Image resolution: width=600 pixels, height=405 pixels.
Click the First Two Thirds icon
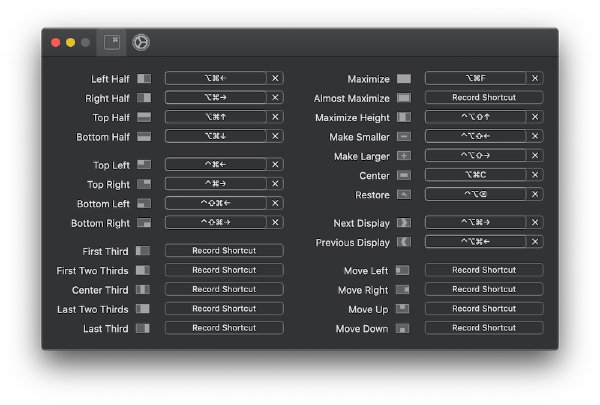pyautogui.click(x=143, y=270)
